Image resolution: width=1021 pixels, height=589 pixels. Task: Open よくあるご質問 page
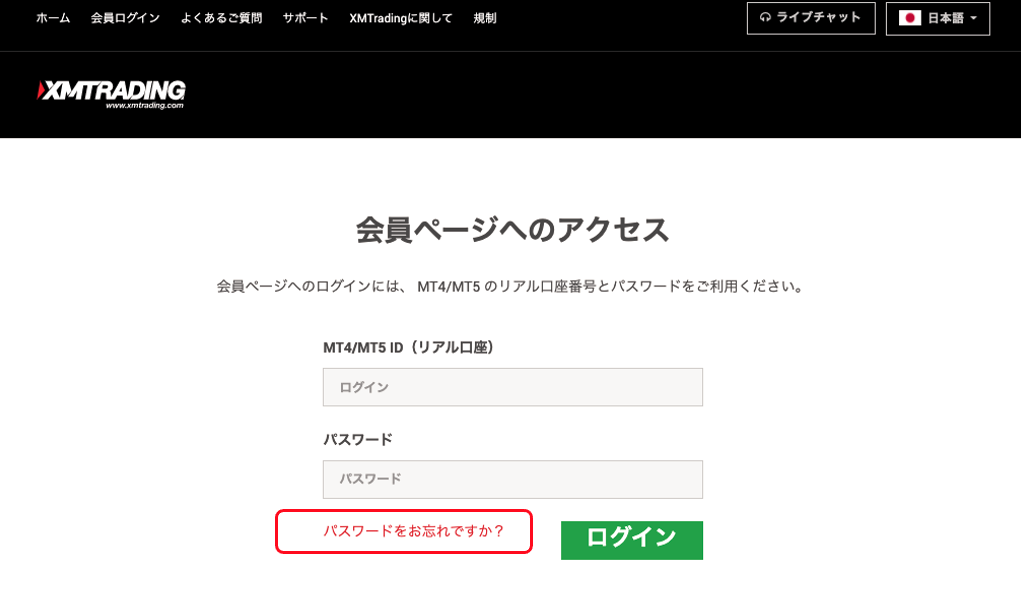click(221, 18)
